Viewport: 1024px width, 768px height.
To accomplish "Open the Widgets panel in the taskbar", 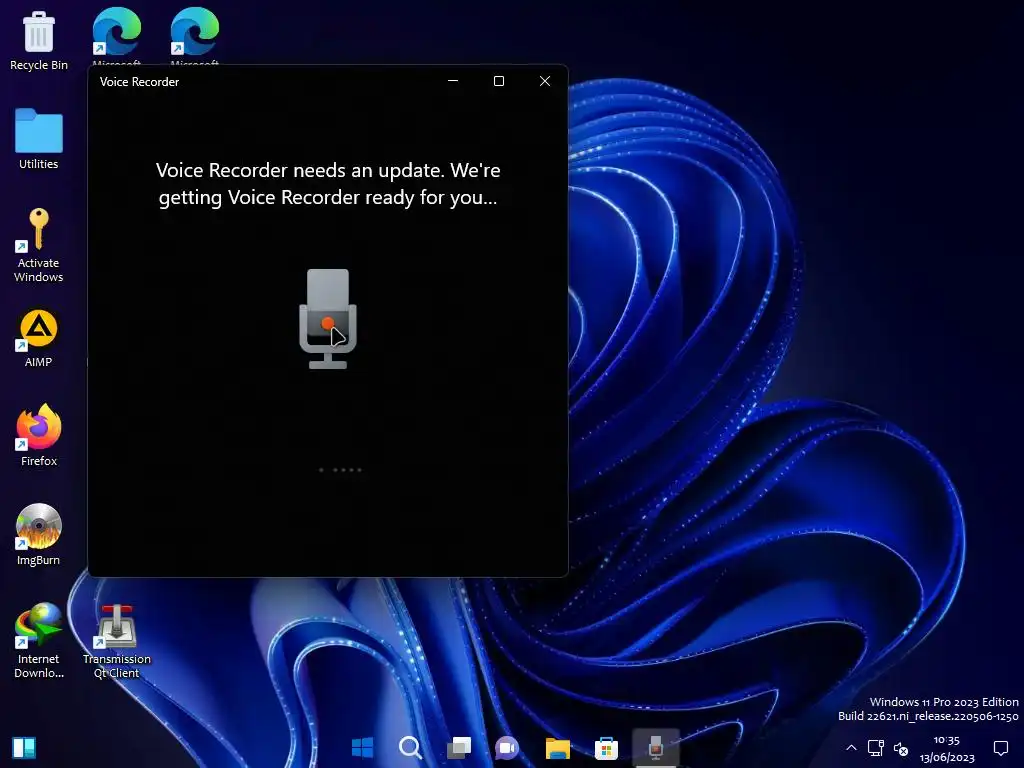I will coord(24,748).
